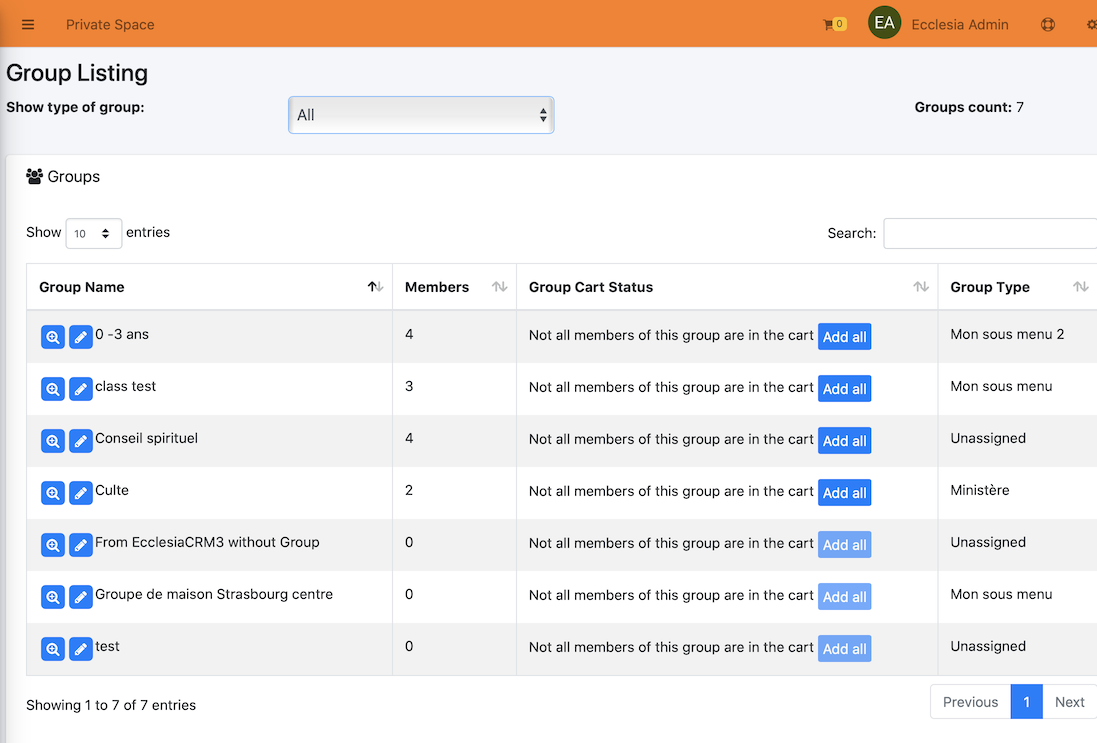Open the shopping cart icon in header
Viewport: 1097px width, 743px height.
(835, 24)
